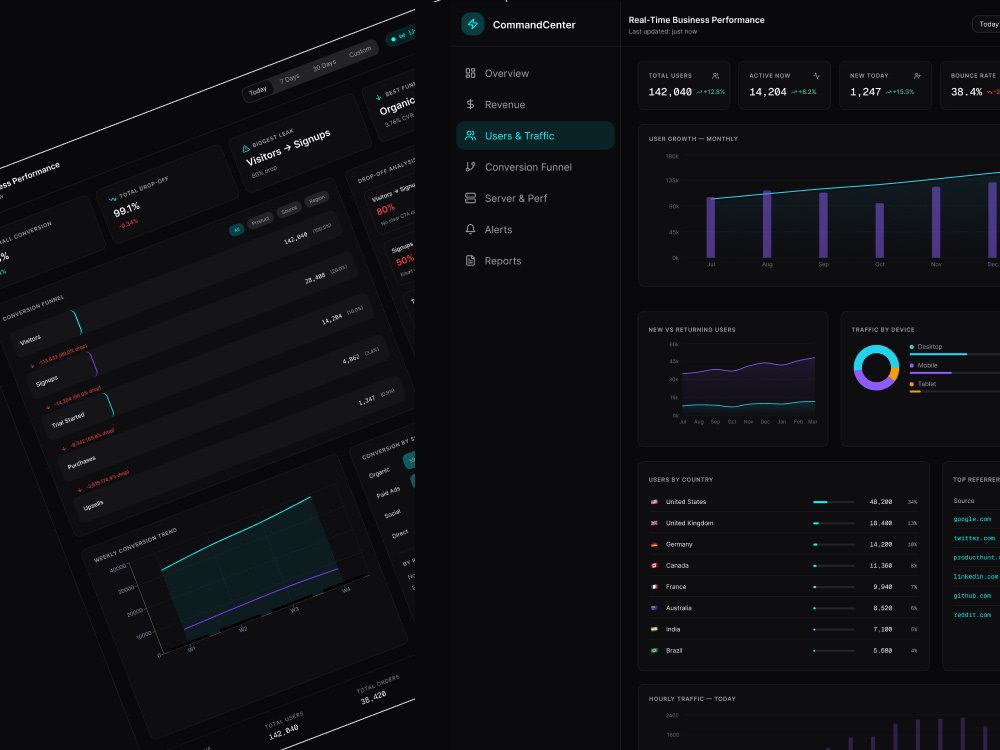Open the Alerts section
This screenshot has width=1000, height=750.
[535, 230]
